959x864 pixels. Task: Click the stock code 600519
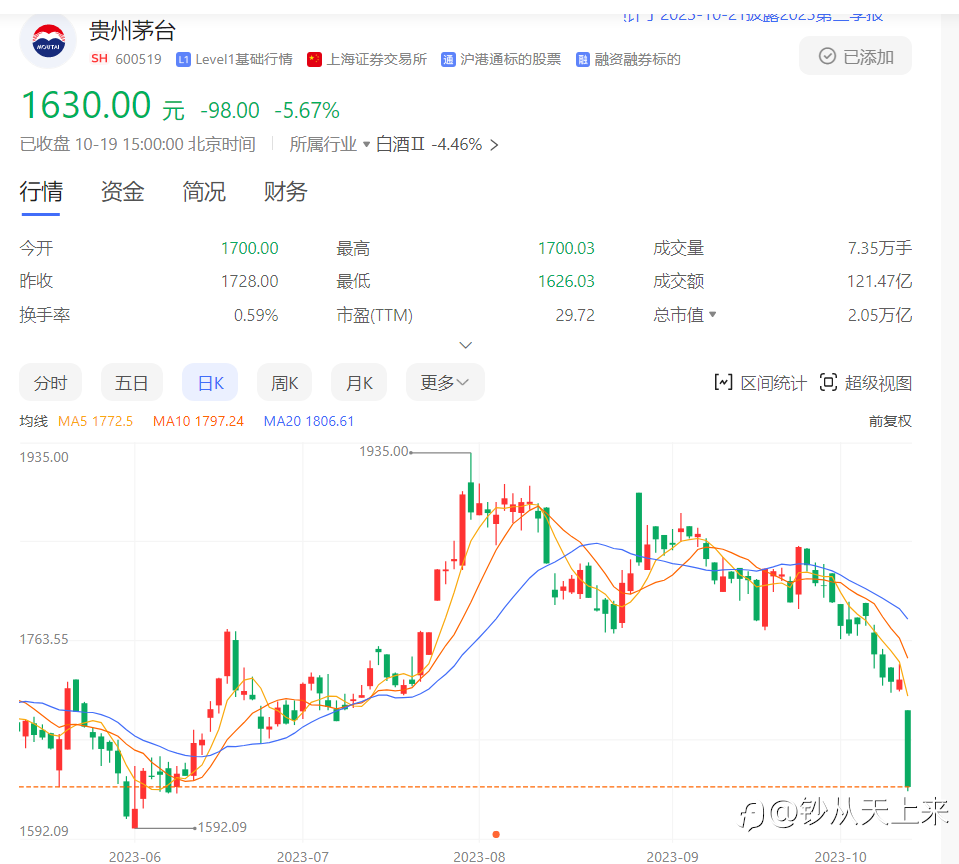(138, 59)
